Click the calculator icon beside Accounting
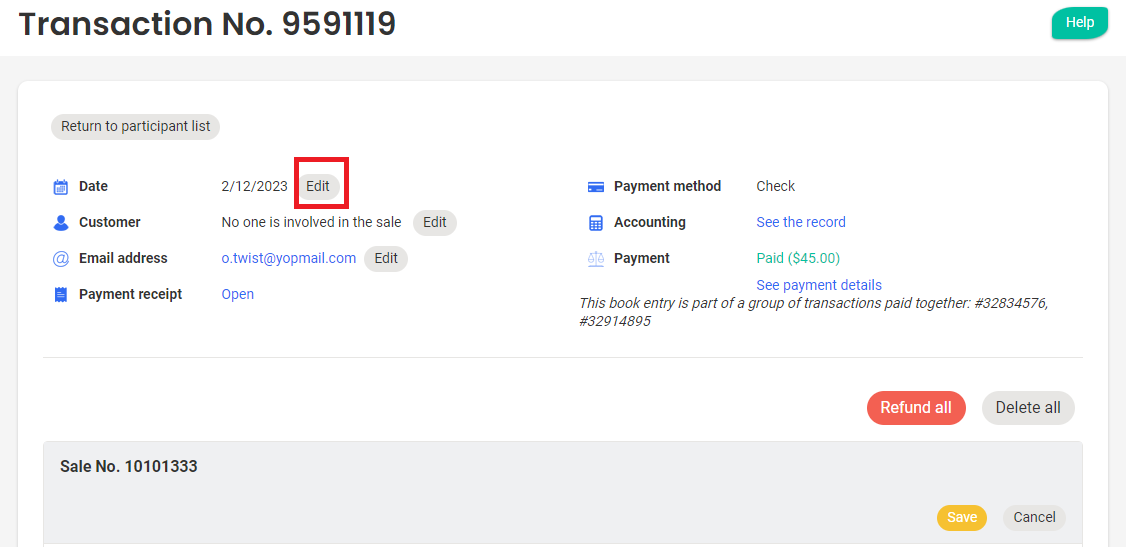Screen dimensions: 1126x547 pyautogui.click(x=596, y=223)
